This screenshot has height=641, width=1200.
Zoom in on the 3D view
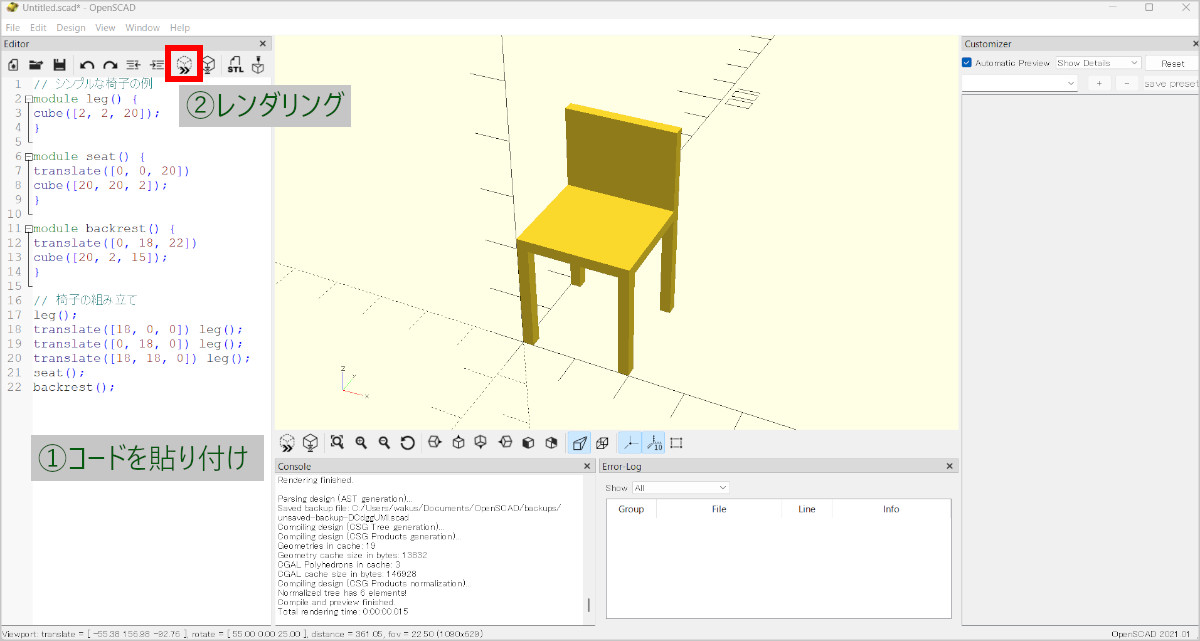point(361,443)
